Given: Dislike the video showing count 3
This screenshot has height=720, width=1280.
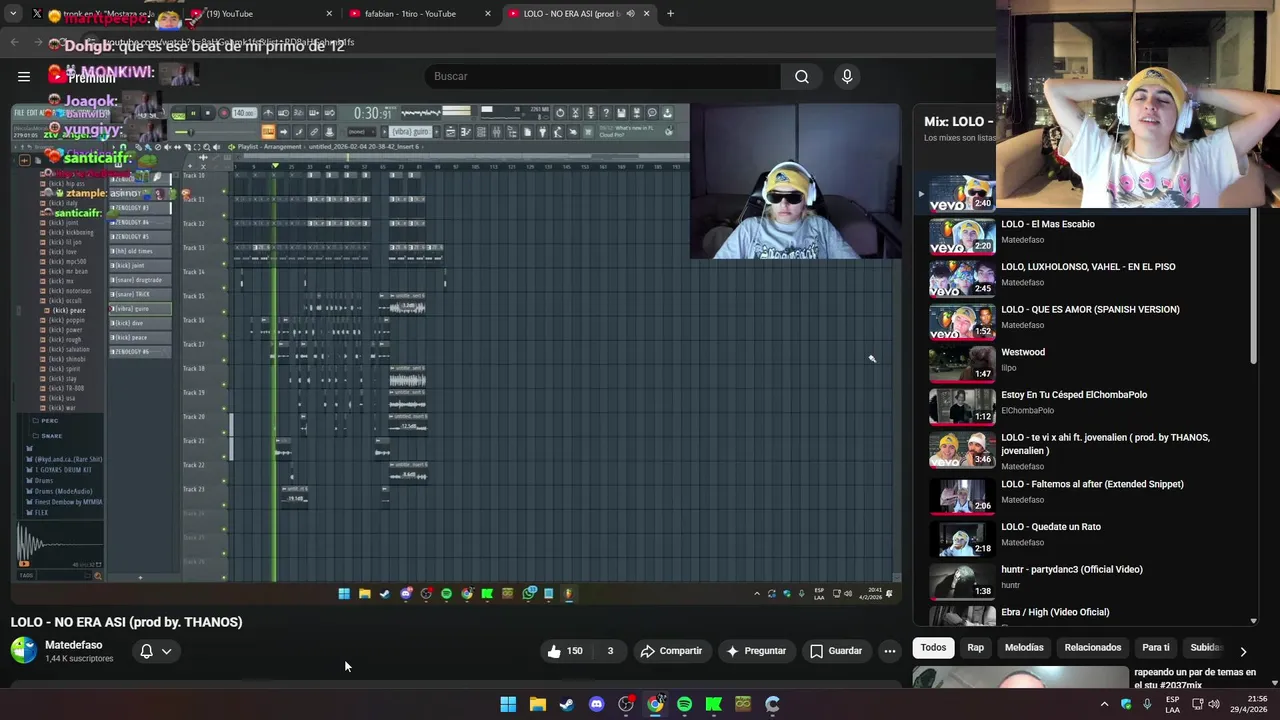Looking at the screenshot, I should pos(610,651).
